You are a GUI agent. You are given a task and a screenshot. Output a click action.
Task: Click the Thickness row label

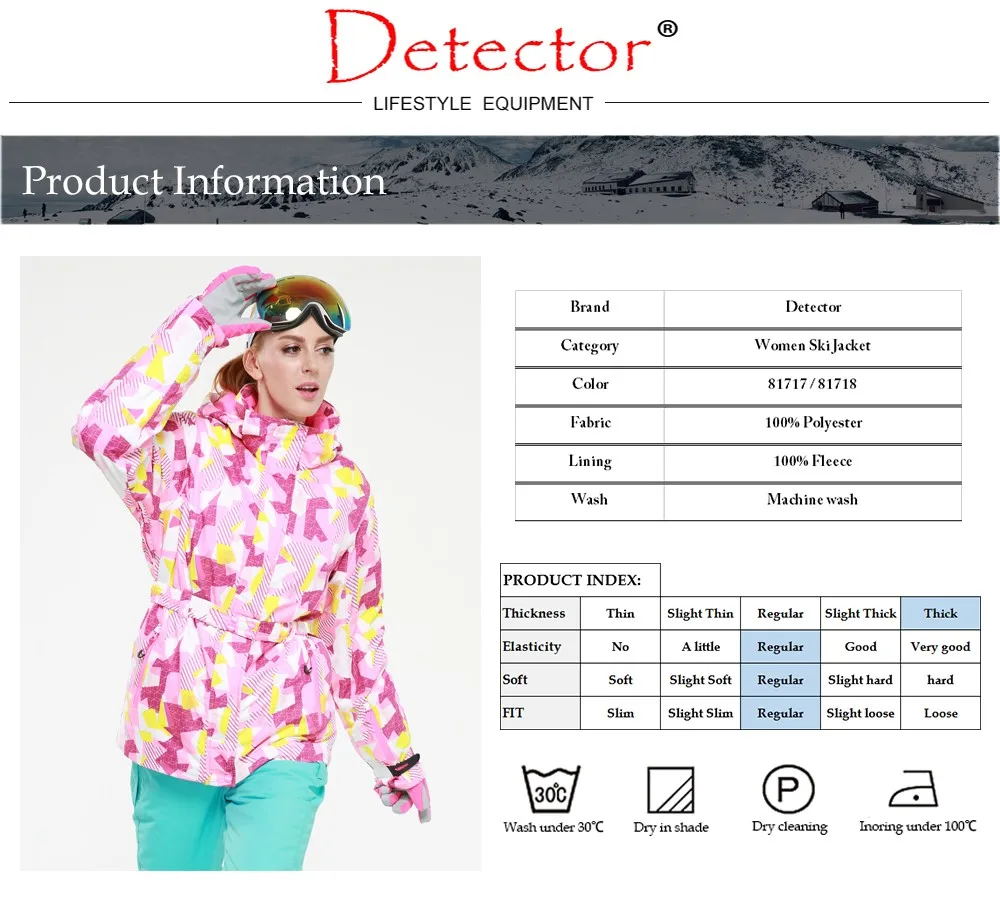click(540, 613)
